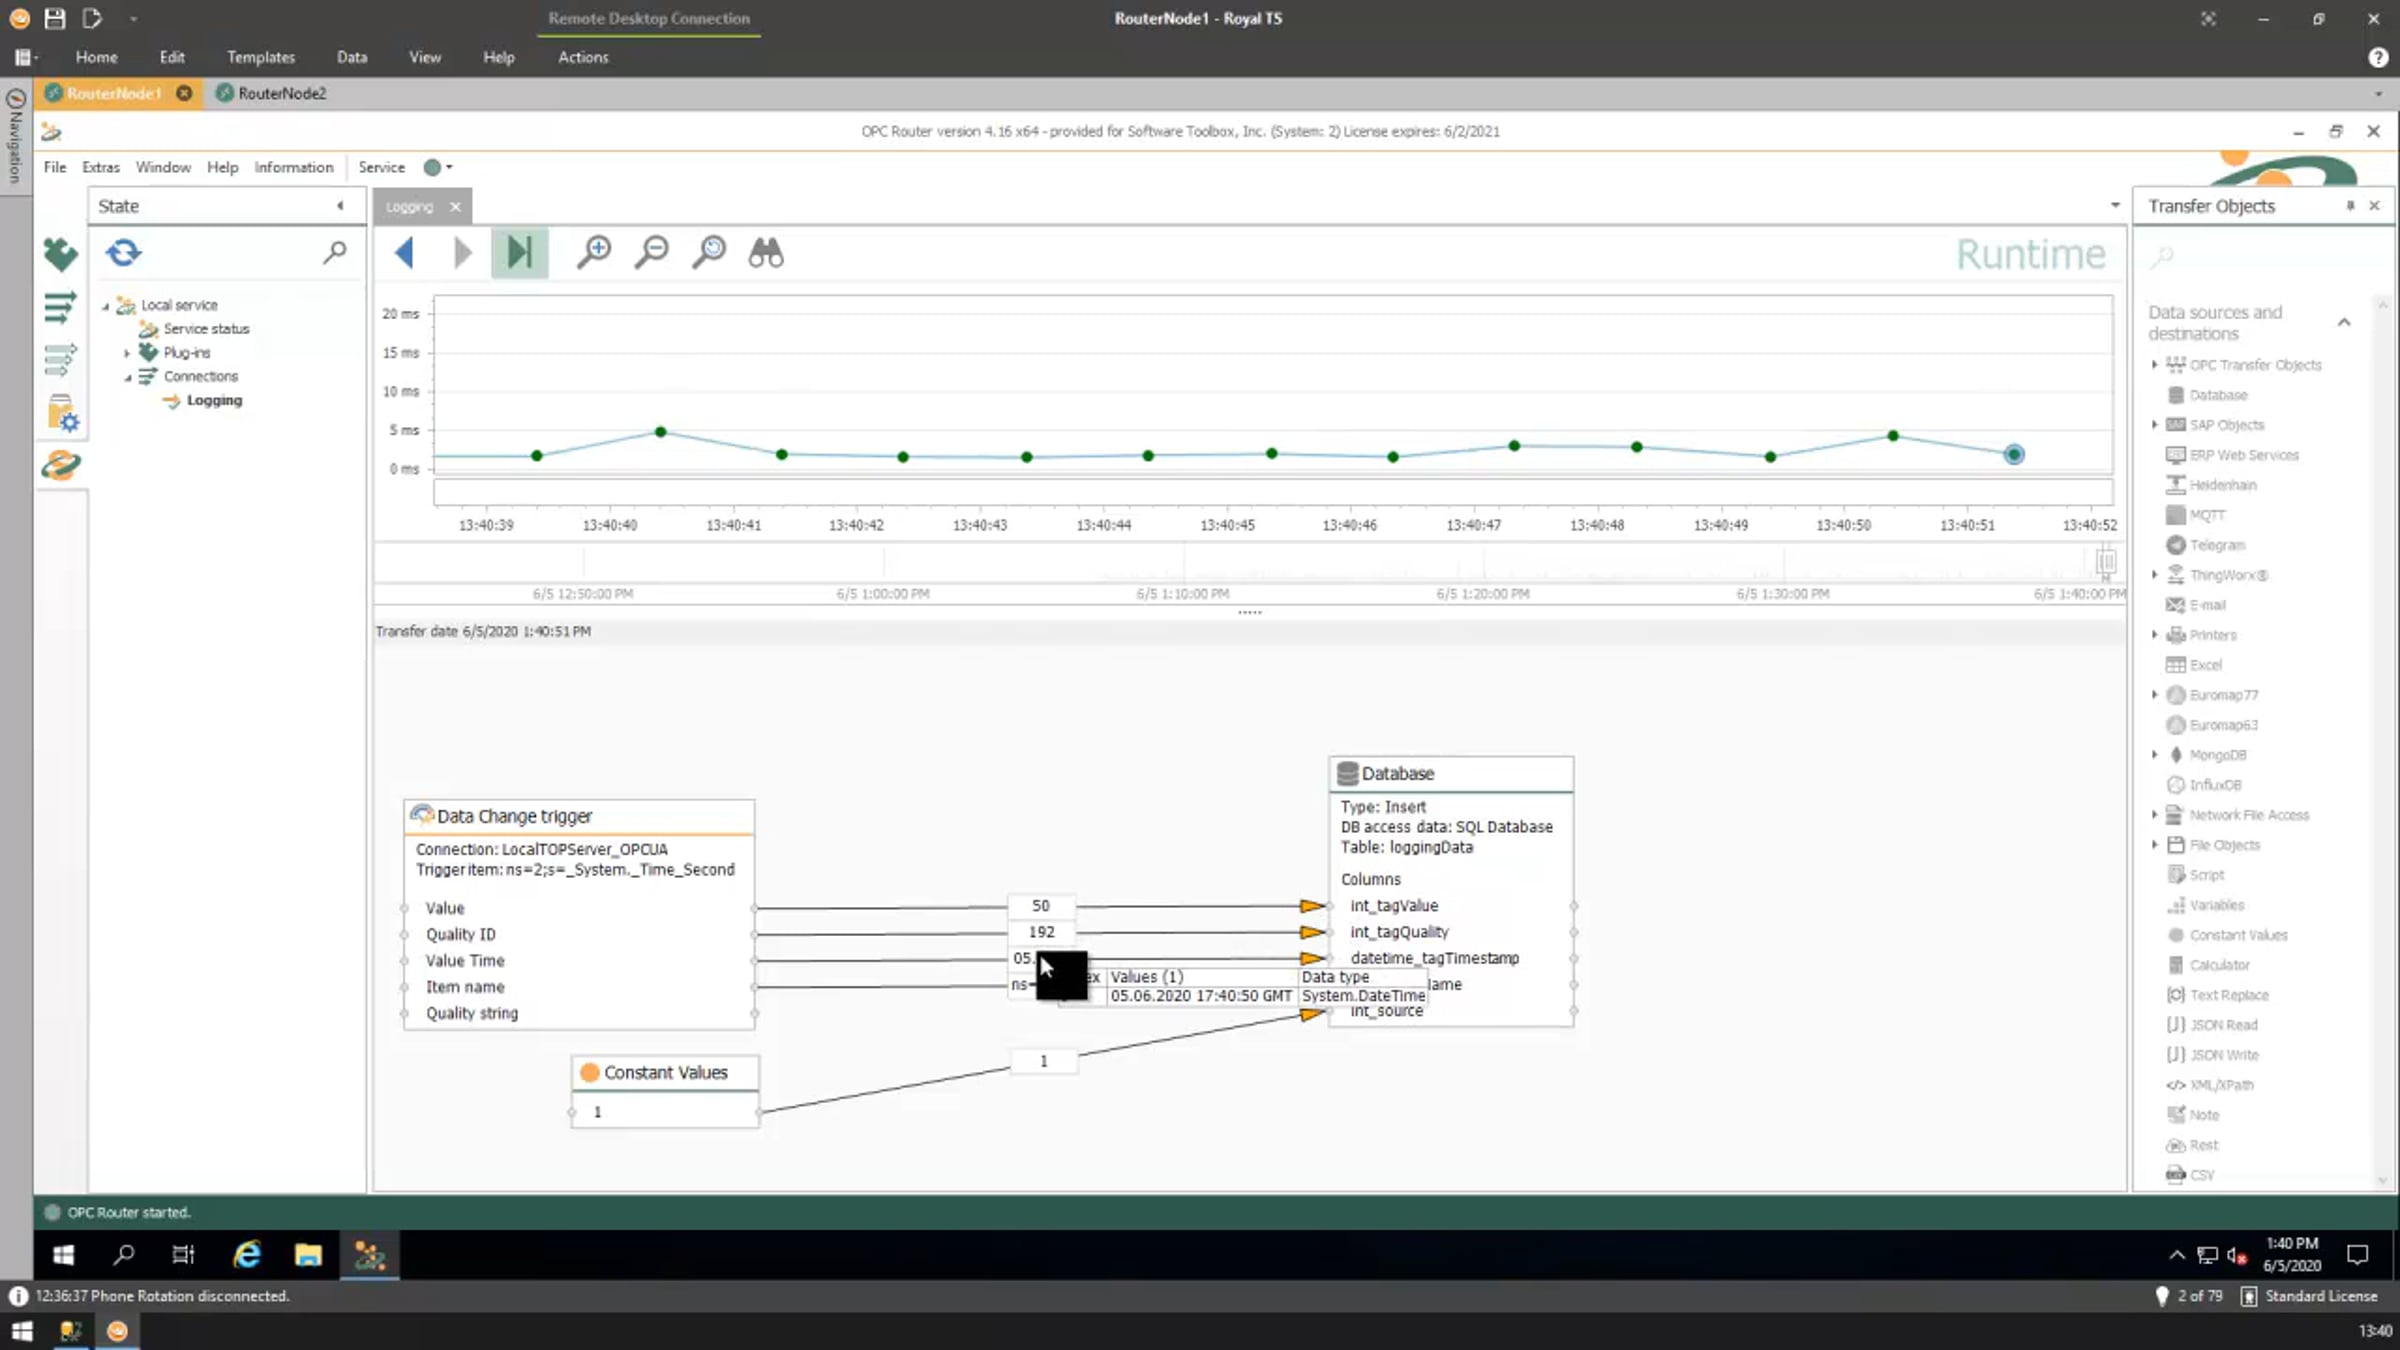Toggle the jump-to-latest live button
The image size is (2400, 1350).
519,252
